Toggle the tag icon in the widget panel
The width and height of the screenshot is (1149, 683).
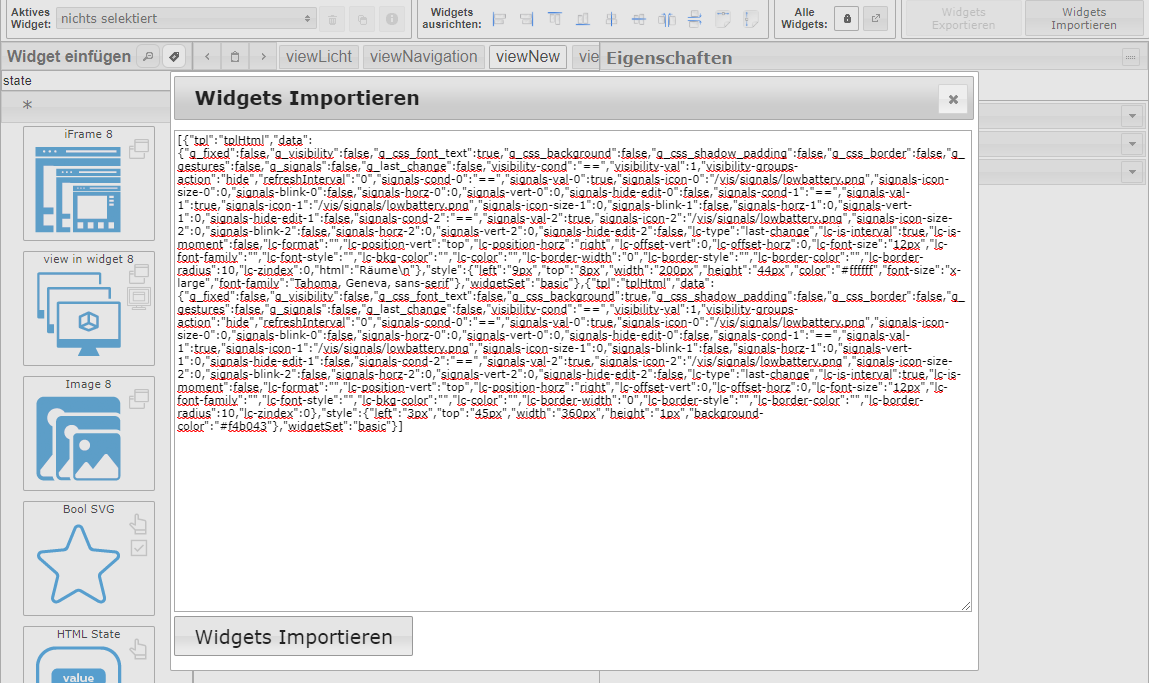(x=173, y=57)
